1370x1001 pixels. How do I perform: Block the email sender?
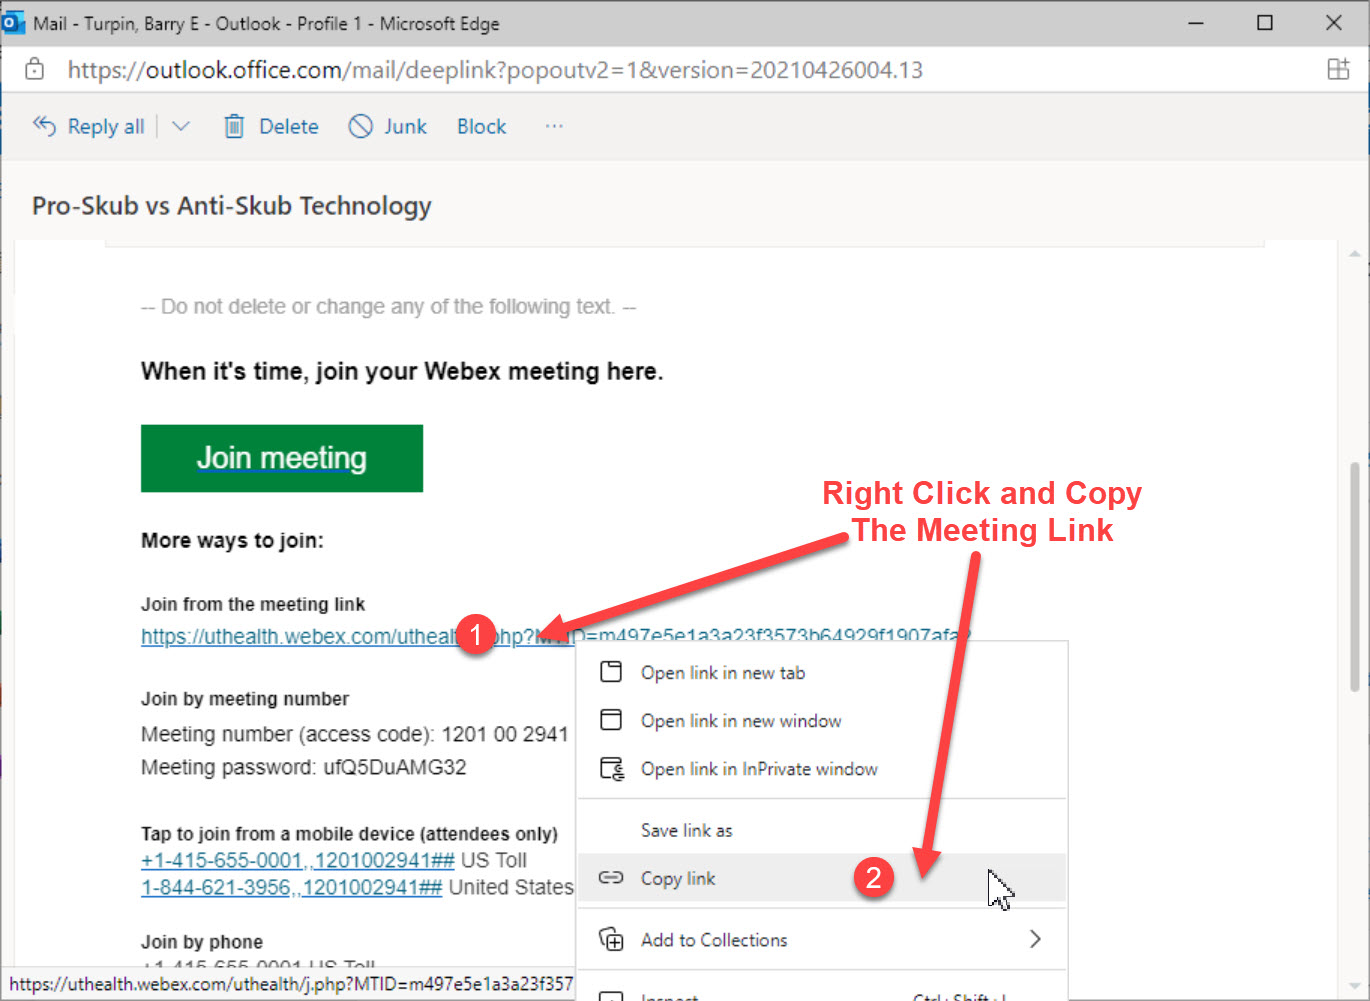481,126
